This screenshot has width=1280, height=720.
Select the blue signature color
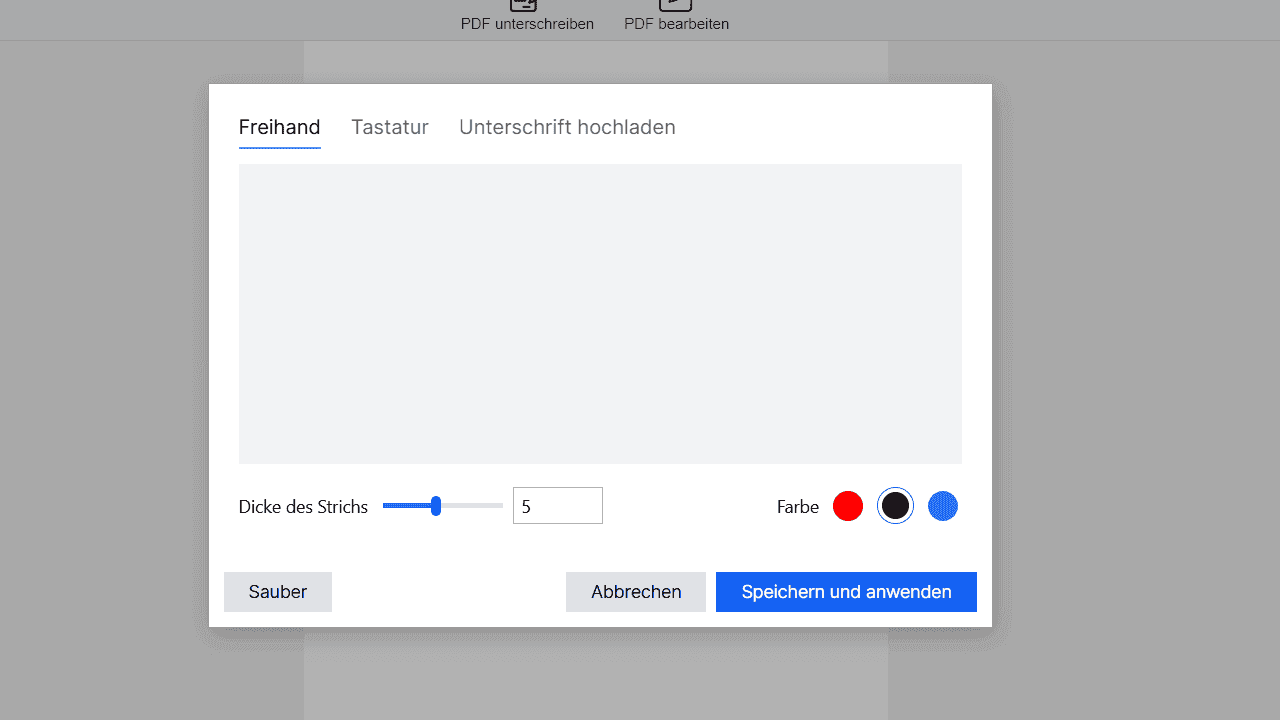point(943,506)
